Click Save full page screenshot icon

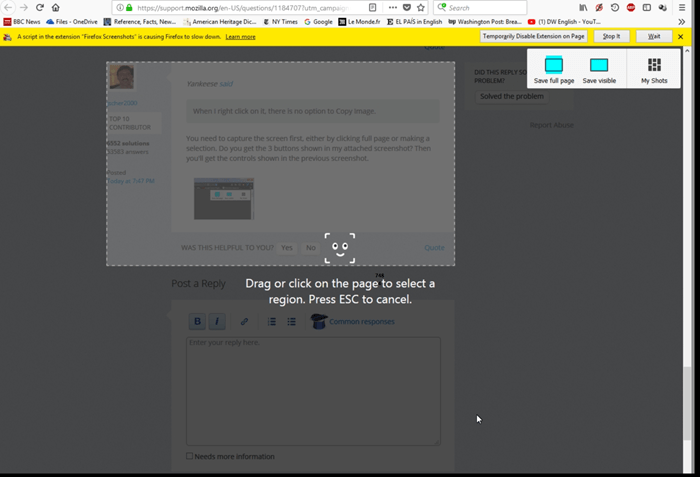[x=554, y=69]
